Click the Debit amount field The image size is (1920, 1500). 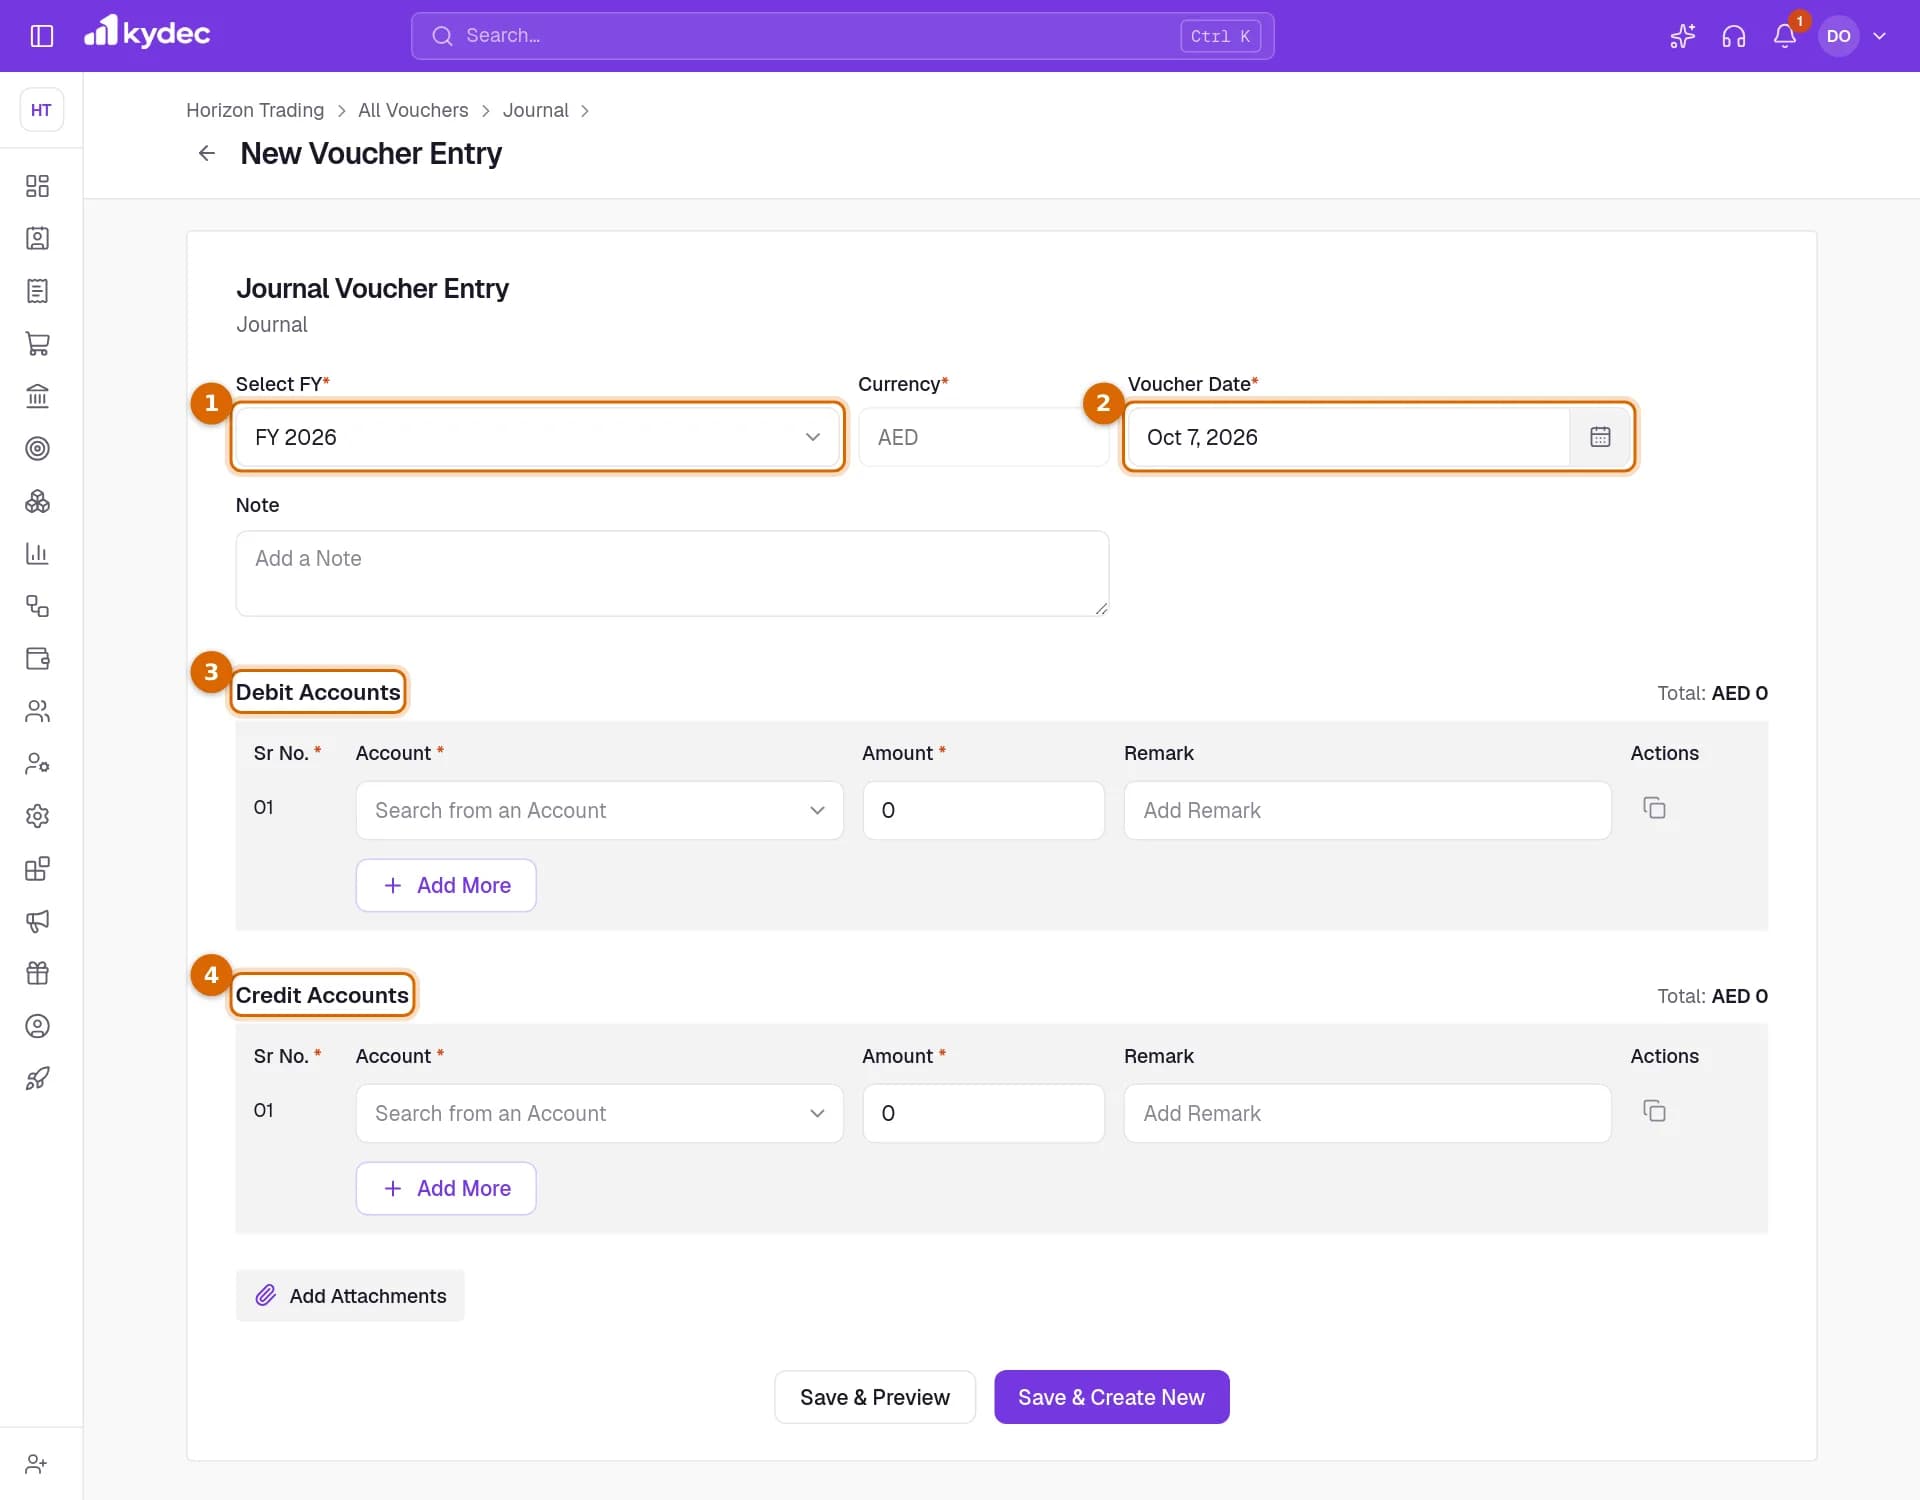983,810
